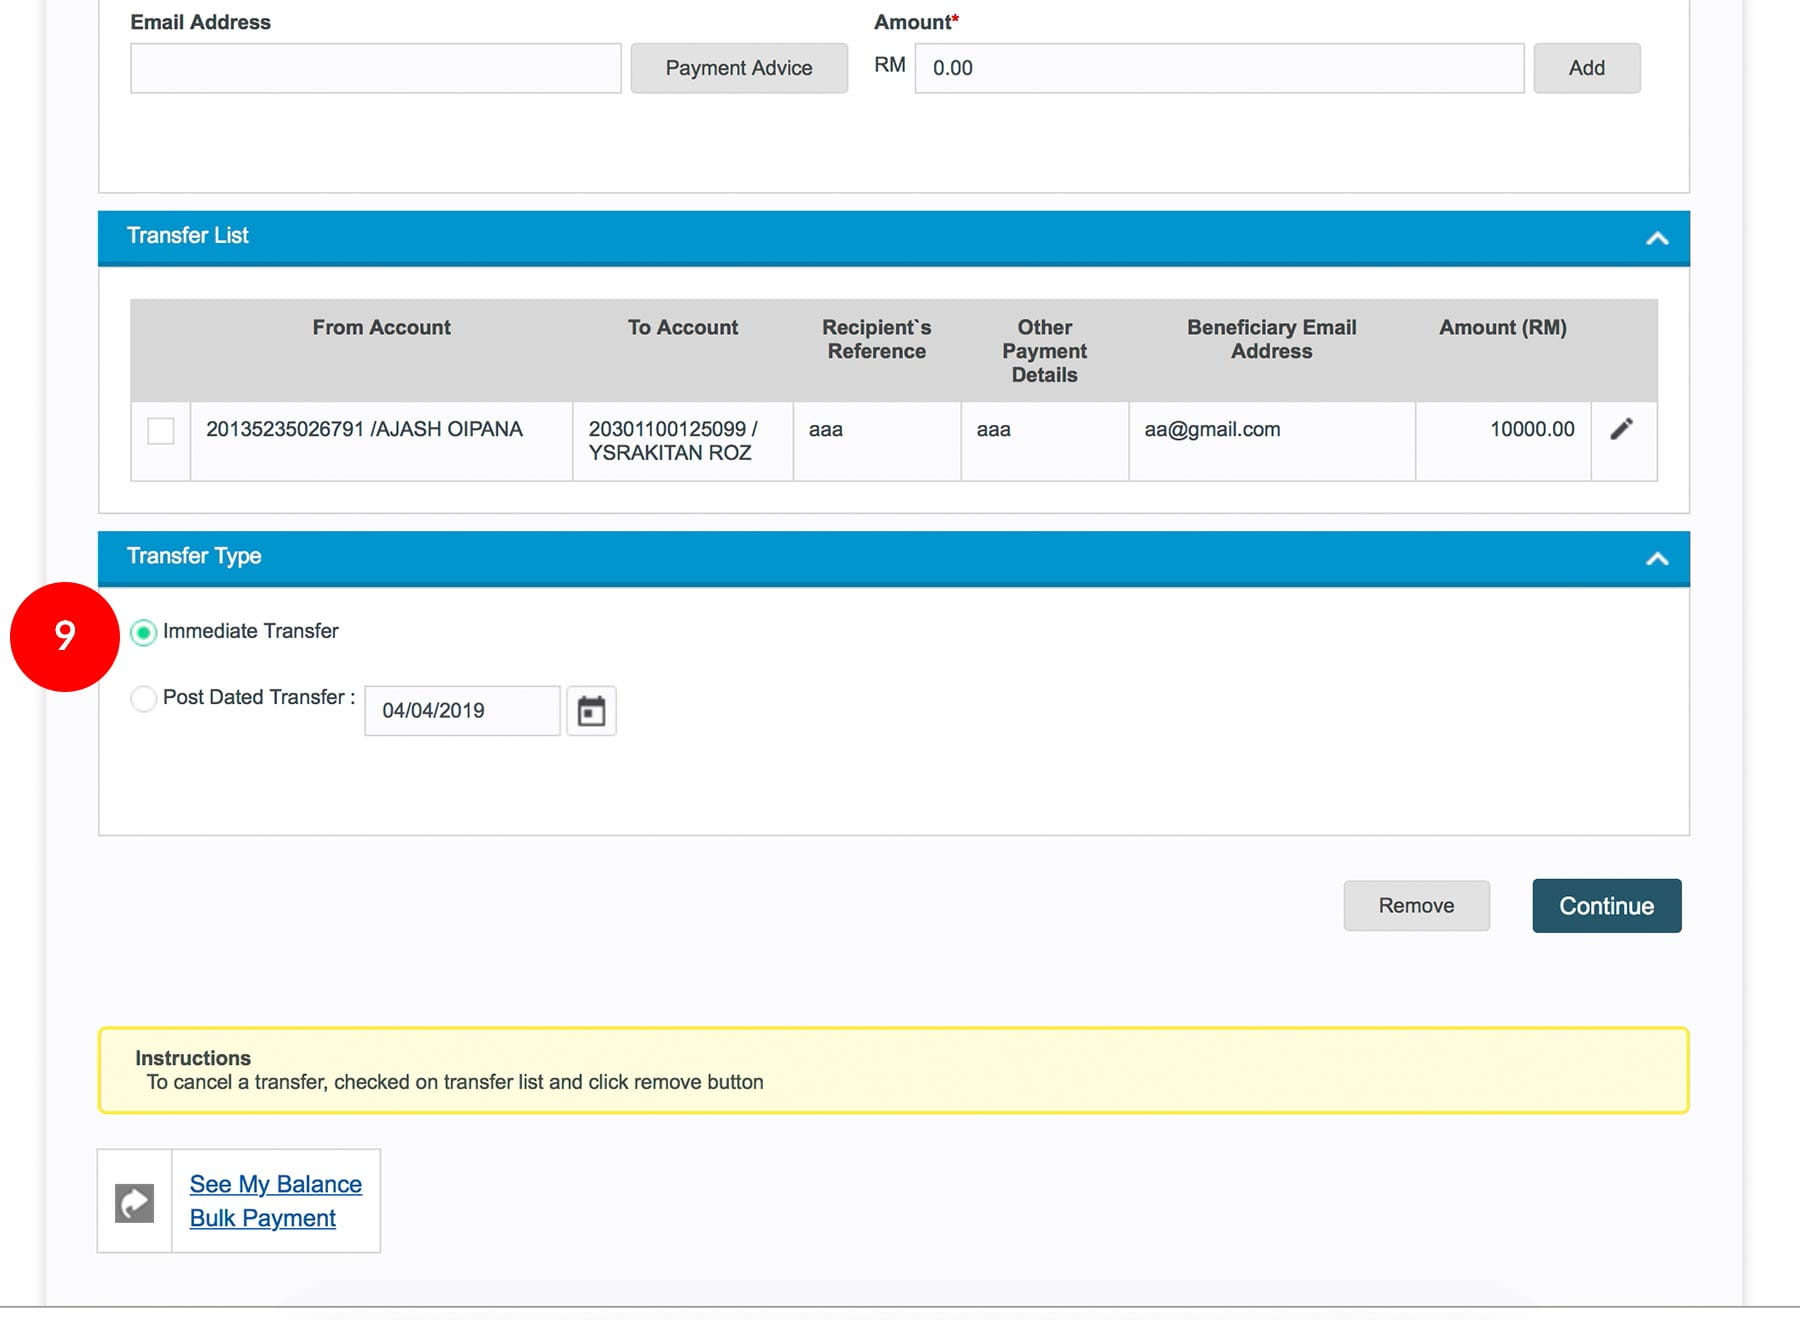Open the See My Balance link

click(276, 1184)
